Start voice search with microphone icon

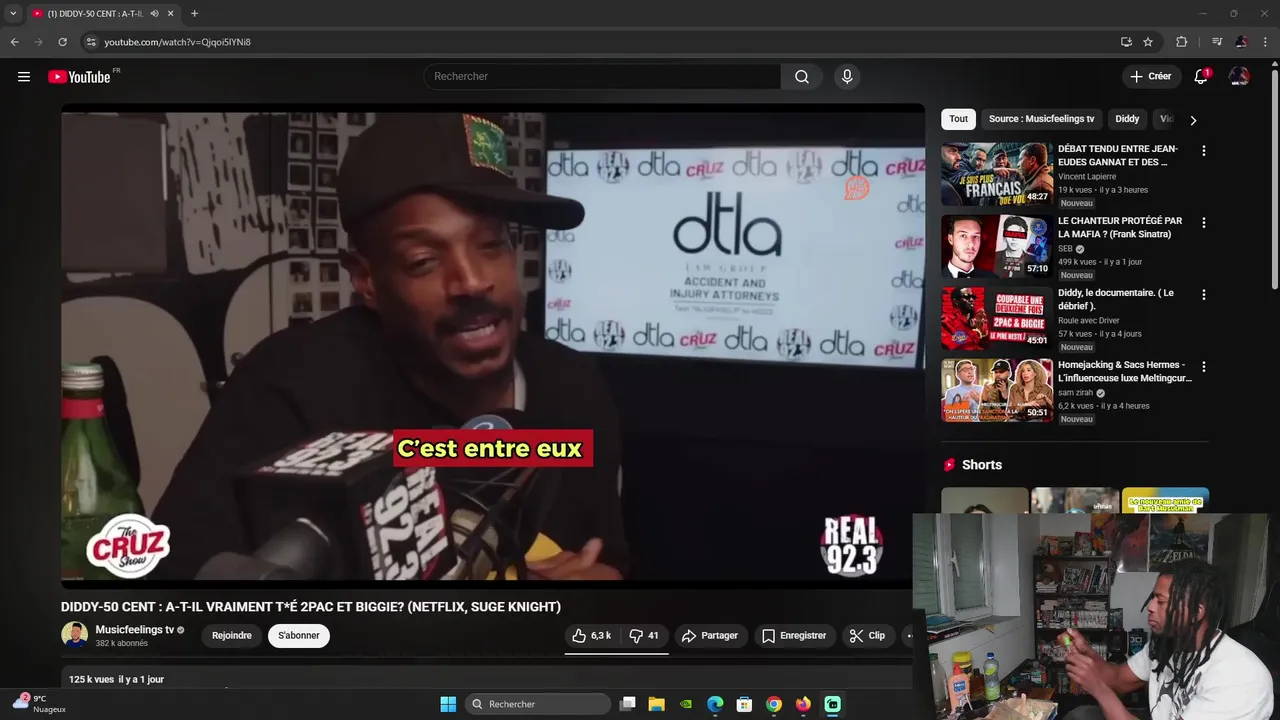tap(847, 77)
